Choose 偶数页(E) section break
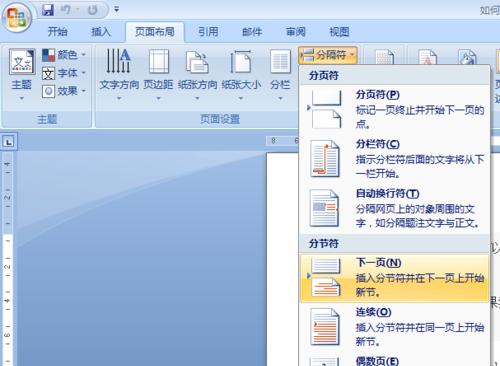Image resolution: width=500 pixels, height=366 pixels. click(x=395, y=360)
